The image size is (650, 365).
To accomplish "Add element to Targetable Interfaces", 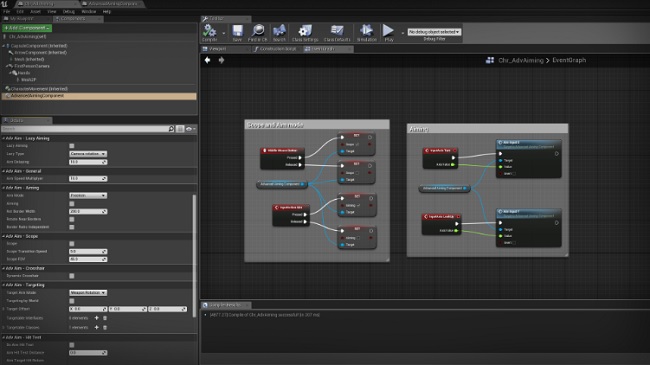I will click(97, 318).
